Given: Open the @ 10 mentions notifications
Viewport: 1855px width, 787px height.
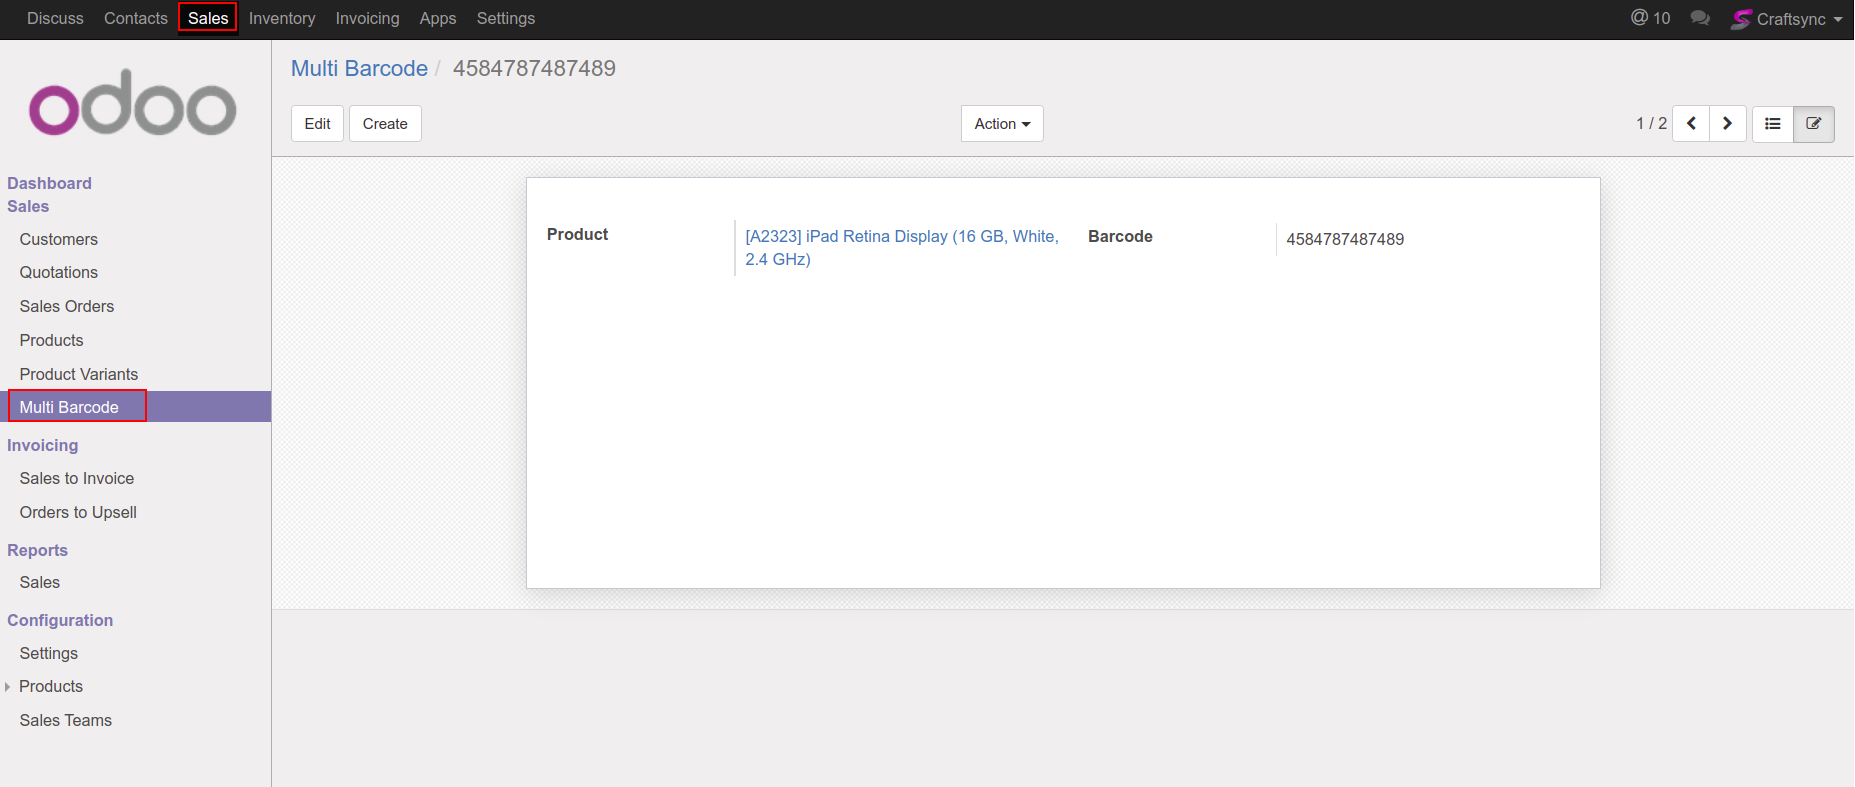Looking at the screenshot, I should pos(1651,18).
